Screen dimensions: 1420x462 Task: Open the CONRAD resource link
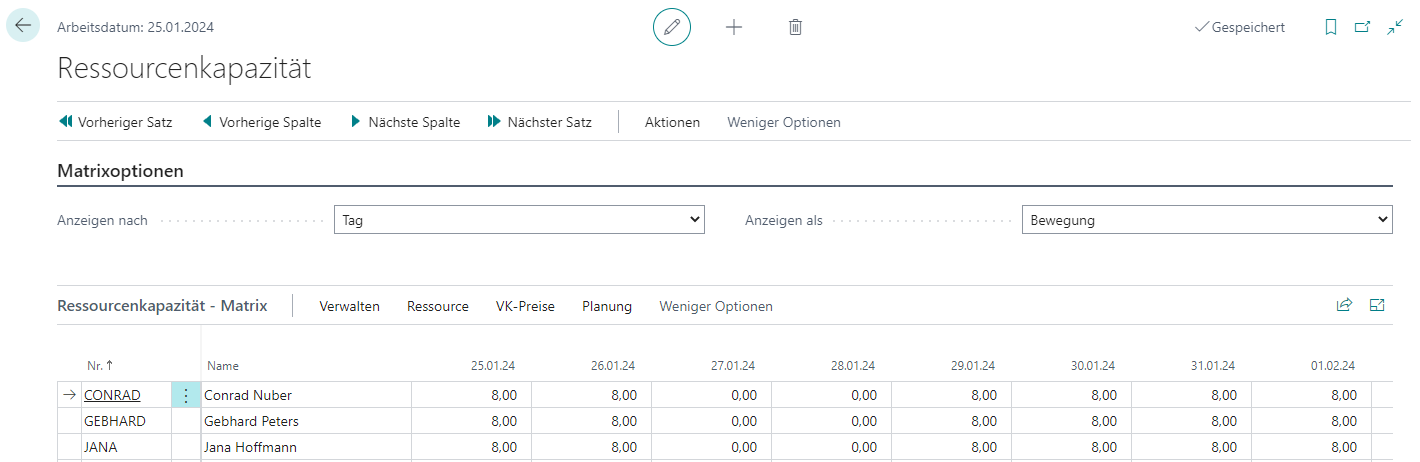pyautogui.click(x=112, y=395)
